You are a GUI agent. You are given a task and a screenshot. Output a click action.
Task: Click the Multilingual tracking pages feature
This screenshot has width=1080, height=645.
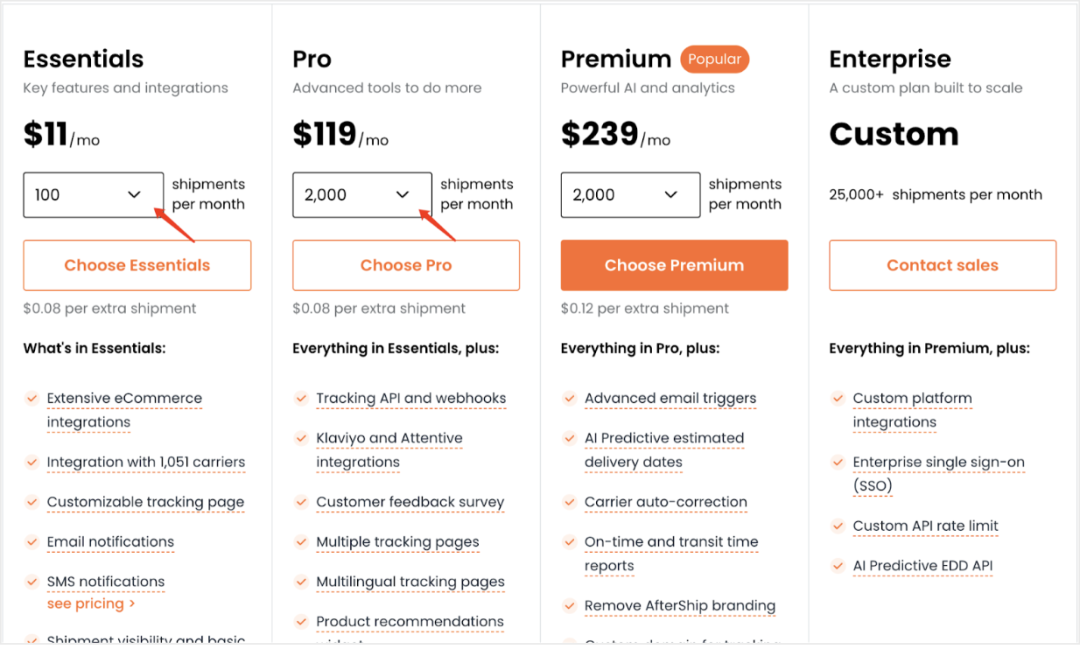[x=411, y=582]
